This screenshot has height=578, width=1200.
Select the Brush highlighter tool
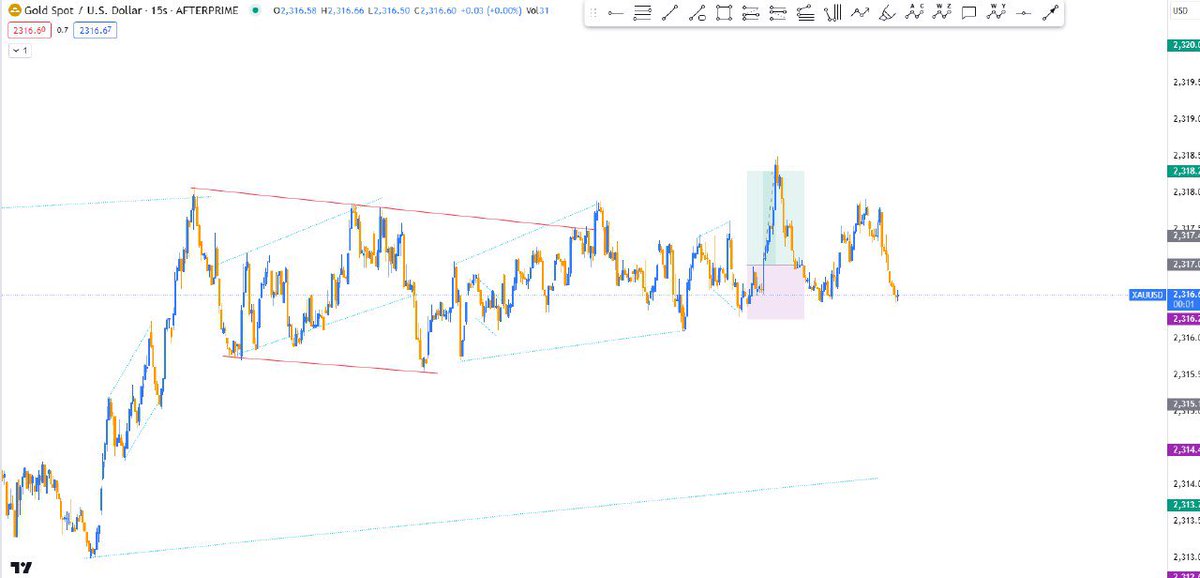(886, 14)
